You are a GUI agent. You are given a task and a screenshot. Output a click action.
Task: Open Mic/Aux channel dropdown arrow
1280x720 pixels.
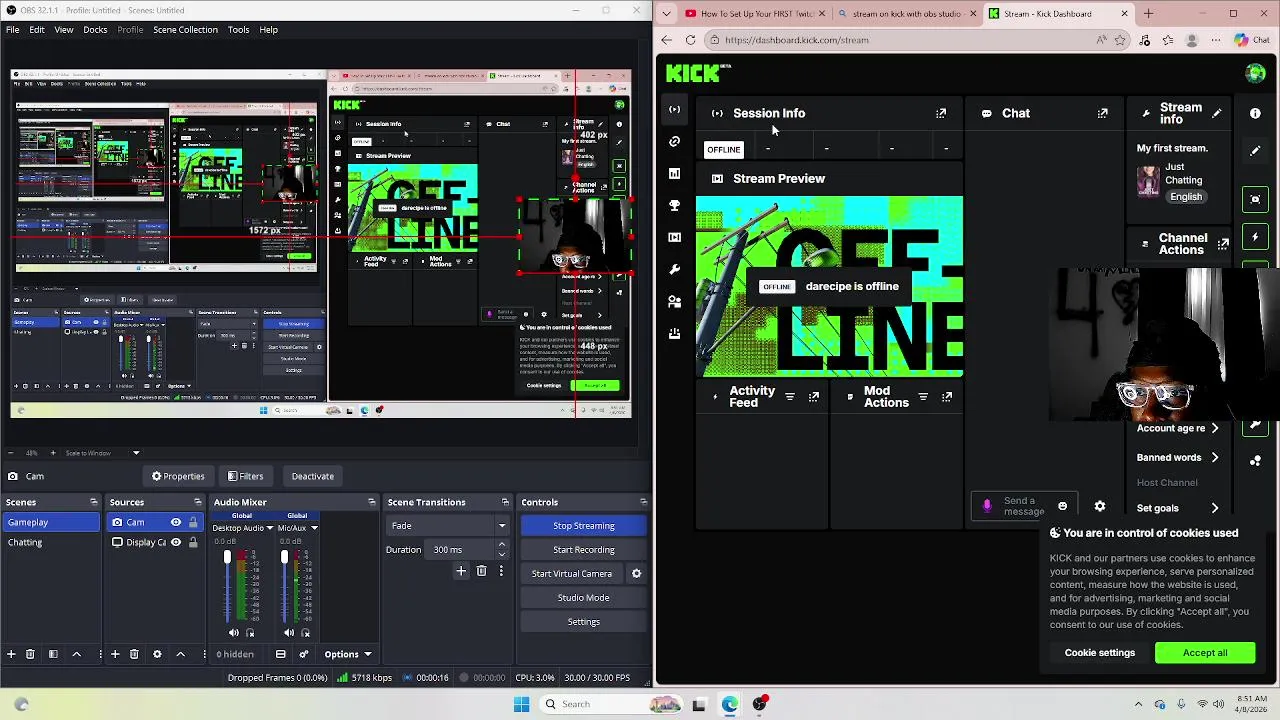[314, 528]
